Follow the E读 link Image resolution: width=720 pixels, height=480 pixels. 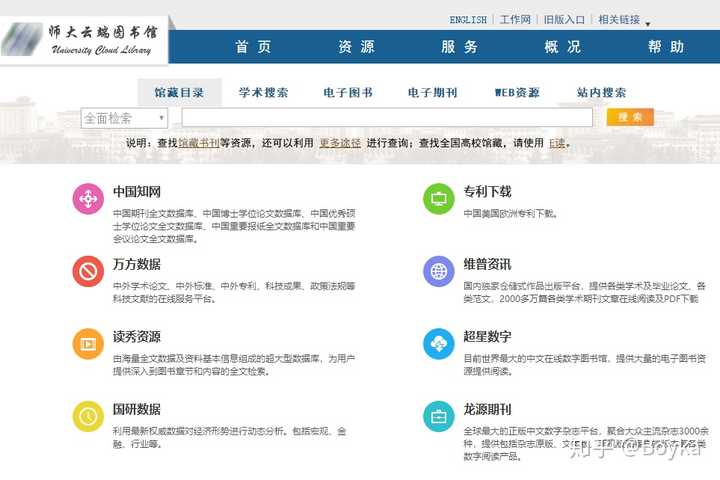(557, 143)
